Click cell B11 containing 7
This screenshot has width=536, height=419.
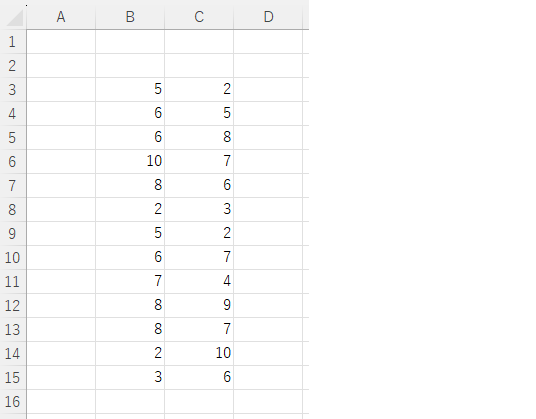click(130, 281)
